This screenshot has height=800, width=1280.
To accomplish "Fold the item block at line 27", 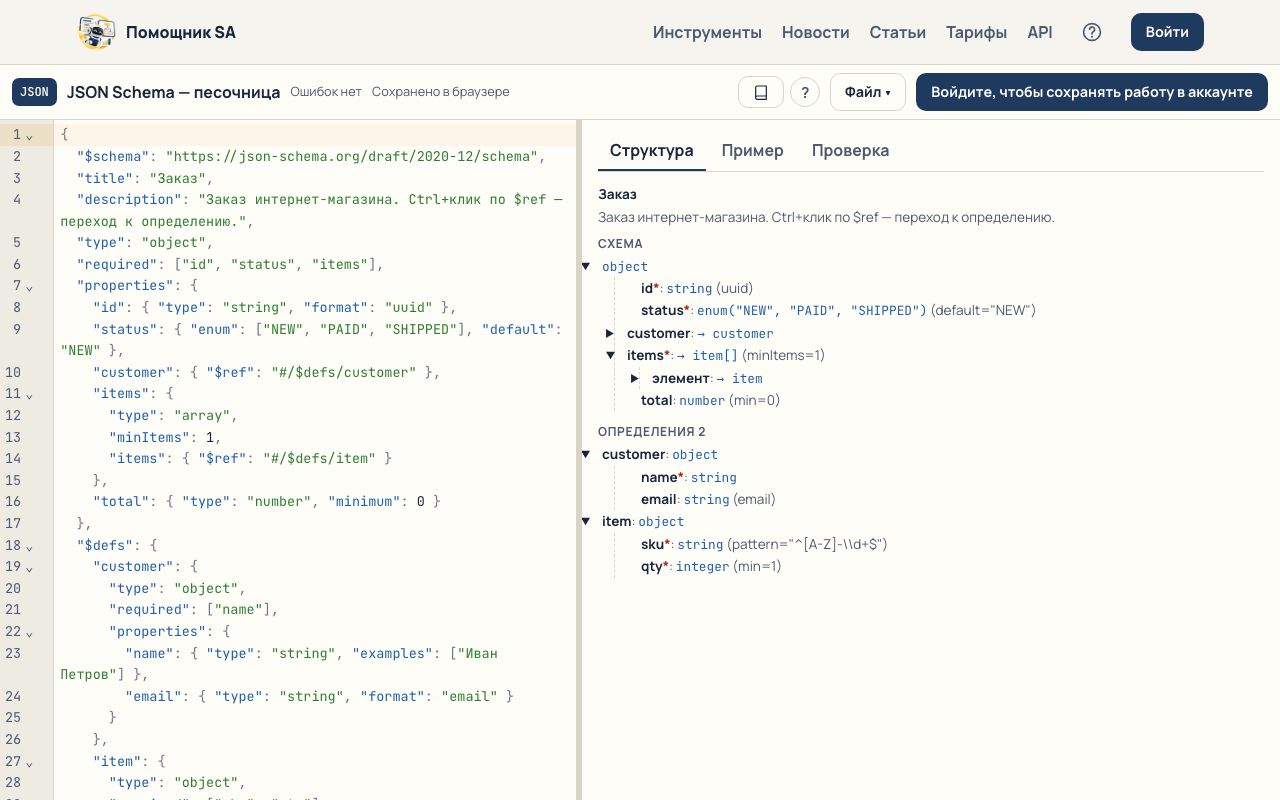I will point(30,763).
